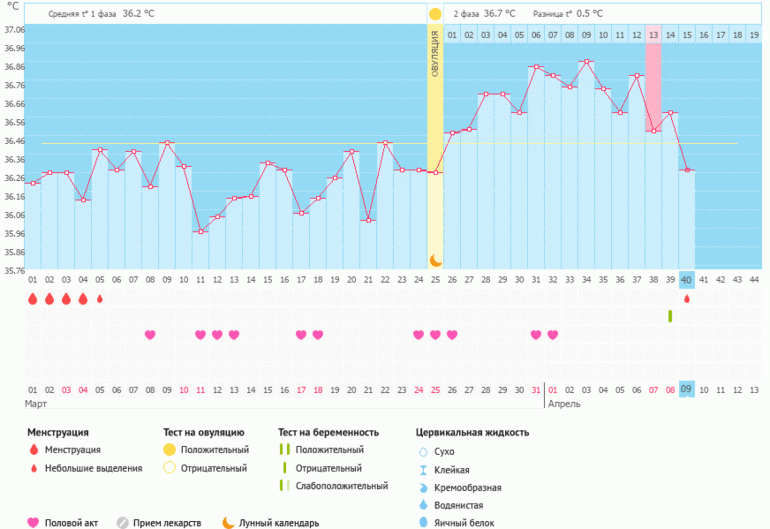This screenshot has height=529, width=770.
Task: Select the 'Яичный белок' cervical fluid icon
Action: click(423, 522)
